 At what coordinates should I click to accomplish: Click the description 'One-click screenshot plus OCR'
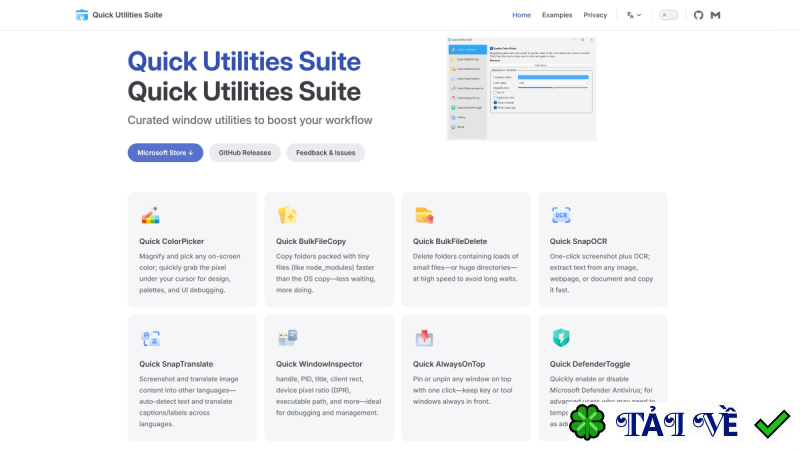pos(601,273)
